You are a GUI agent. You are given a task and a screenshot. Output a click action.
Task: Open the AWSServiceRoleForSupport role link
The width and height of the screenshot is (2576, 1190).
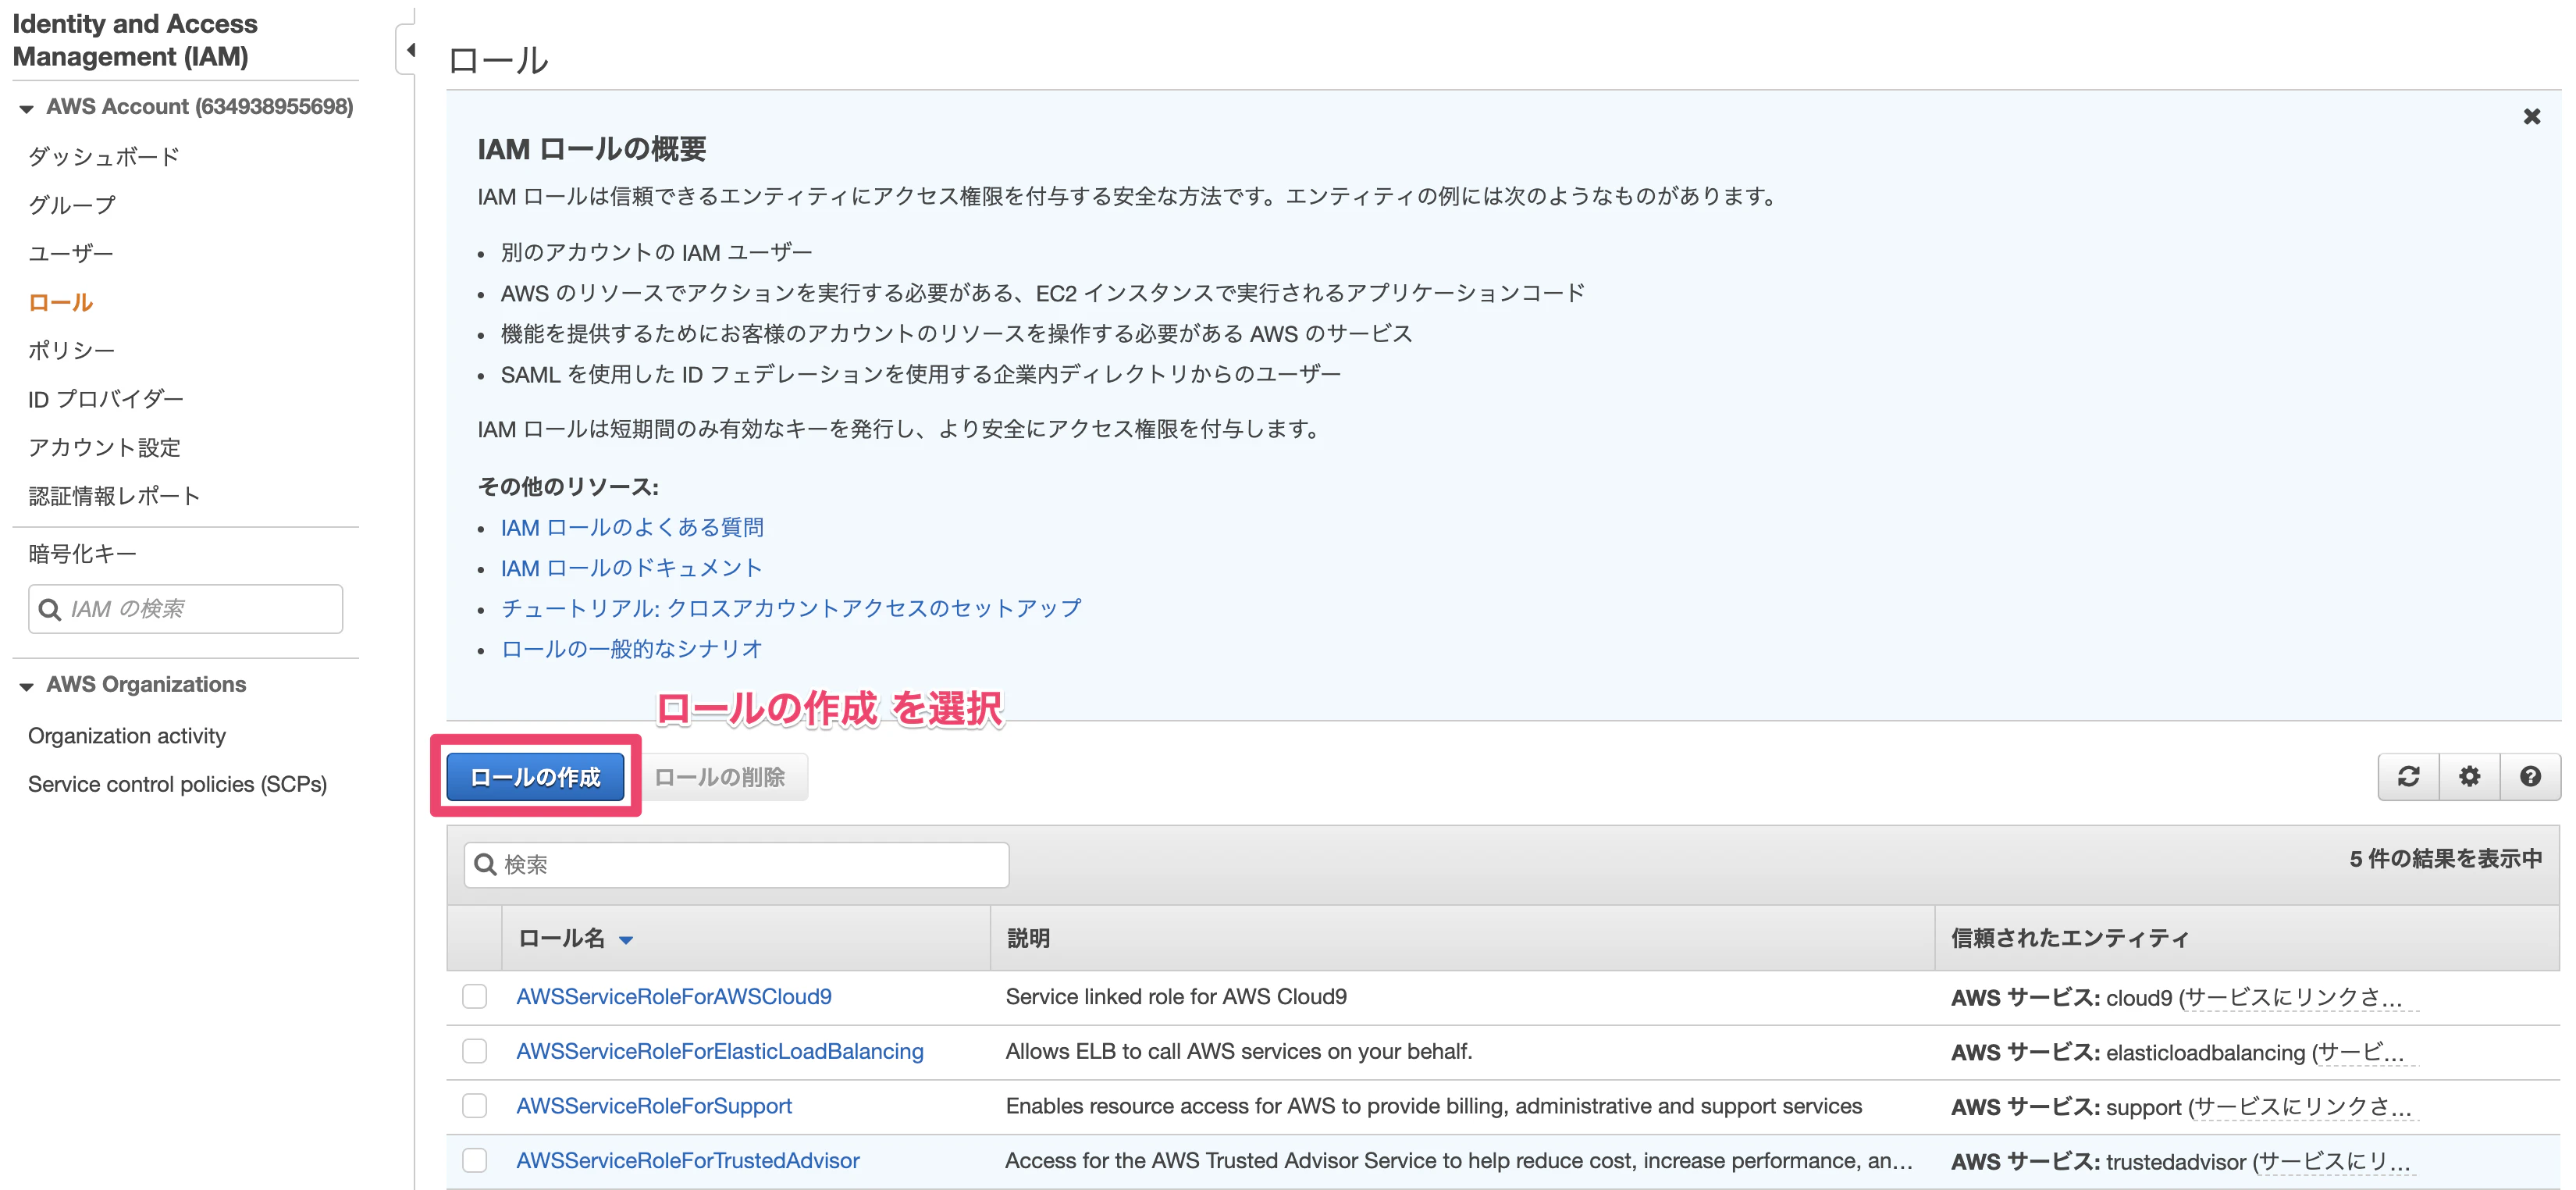click(x=654, y=1105)
